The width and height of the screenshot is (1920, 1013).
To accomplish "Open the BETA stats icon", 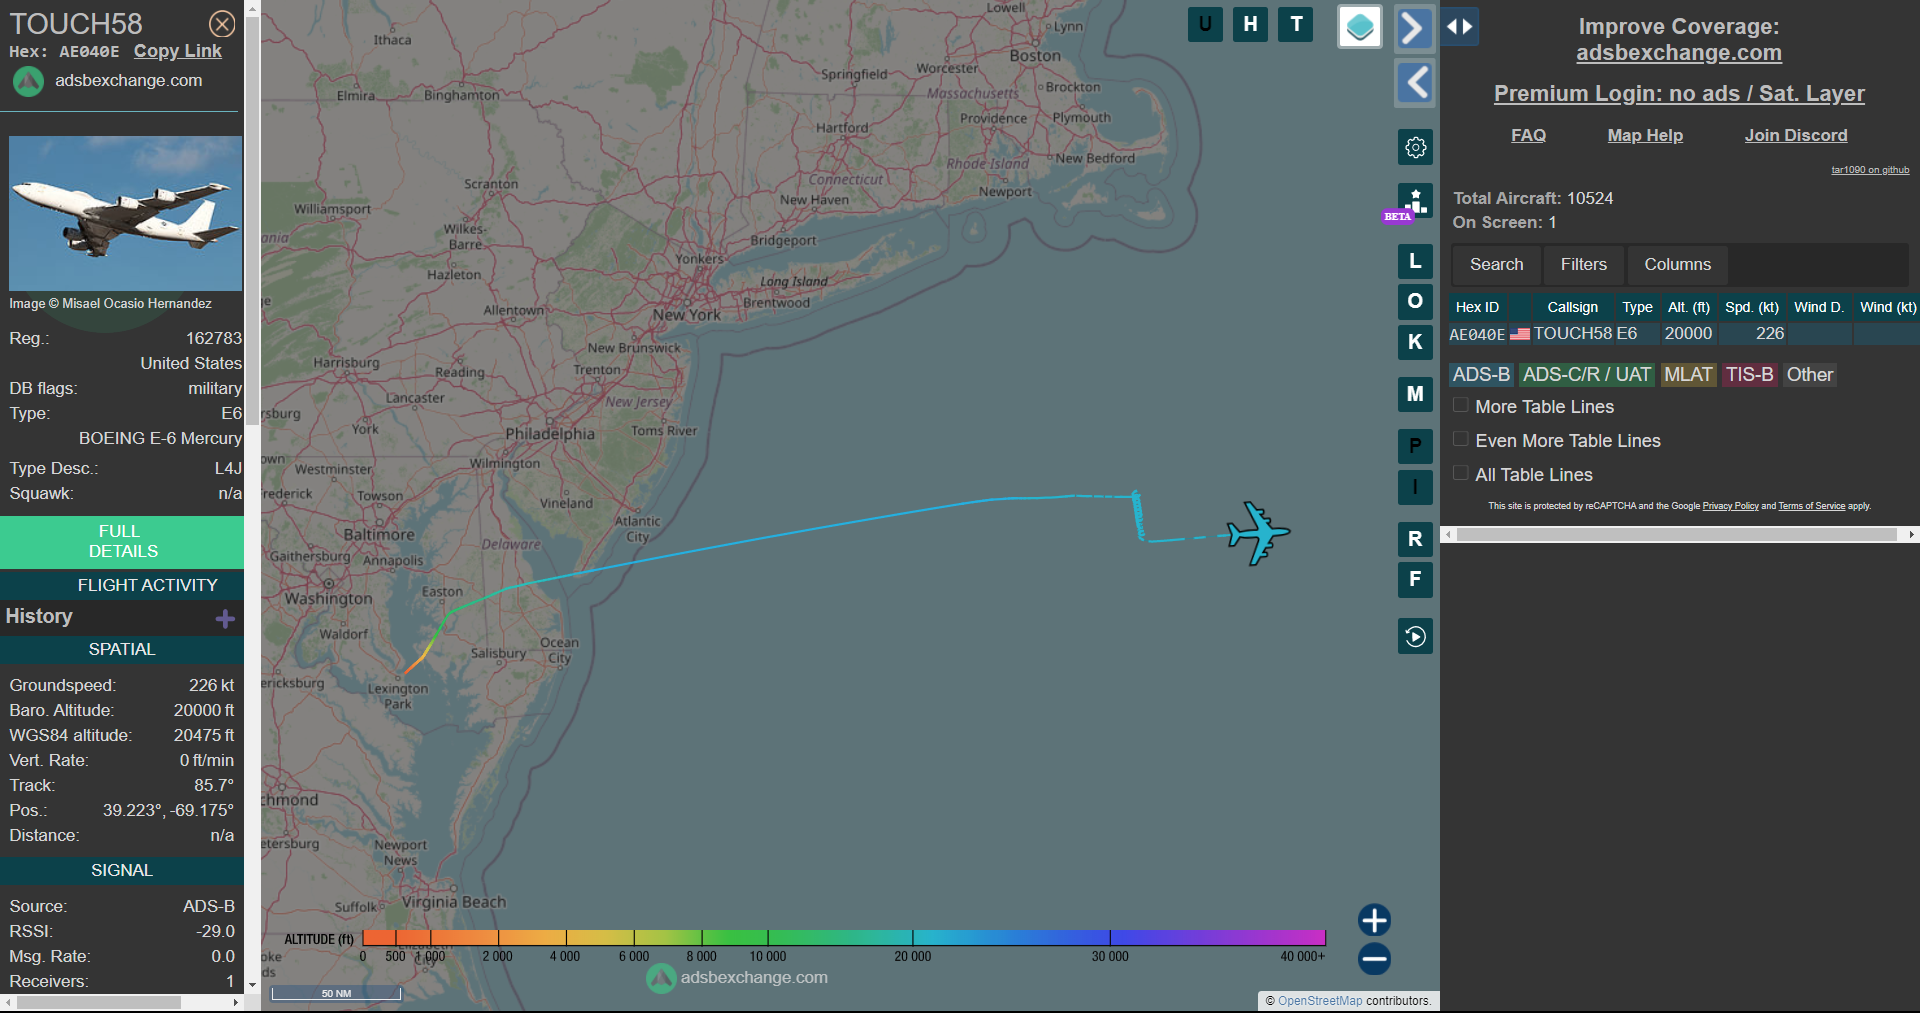I will point(1415,201).
